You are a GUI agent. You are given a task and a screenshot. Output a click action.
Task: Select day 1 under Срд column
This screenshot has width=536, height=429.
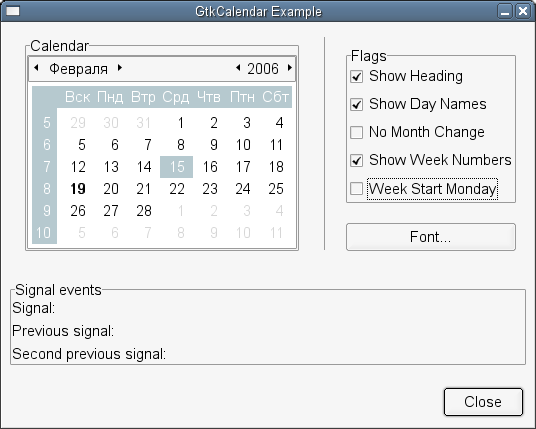(180, 123)
